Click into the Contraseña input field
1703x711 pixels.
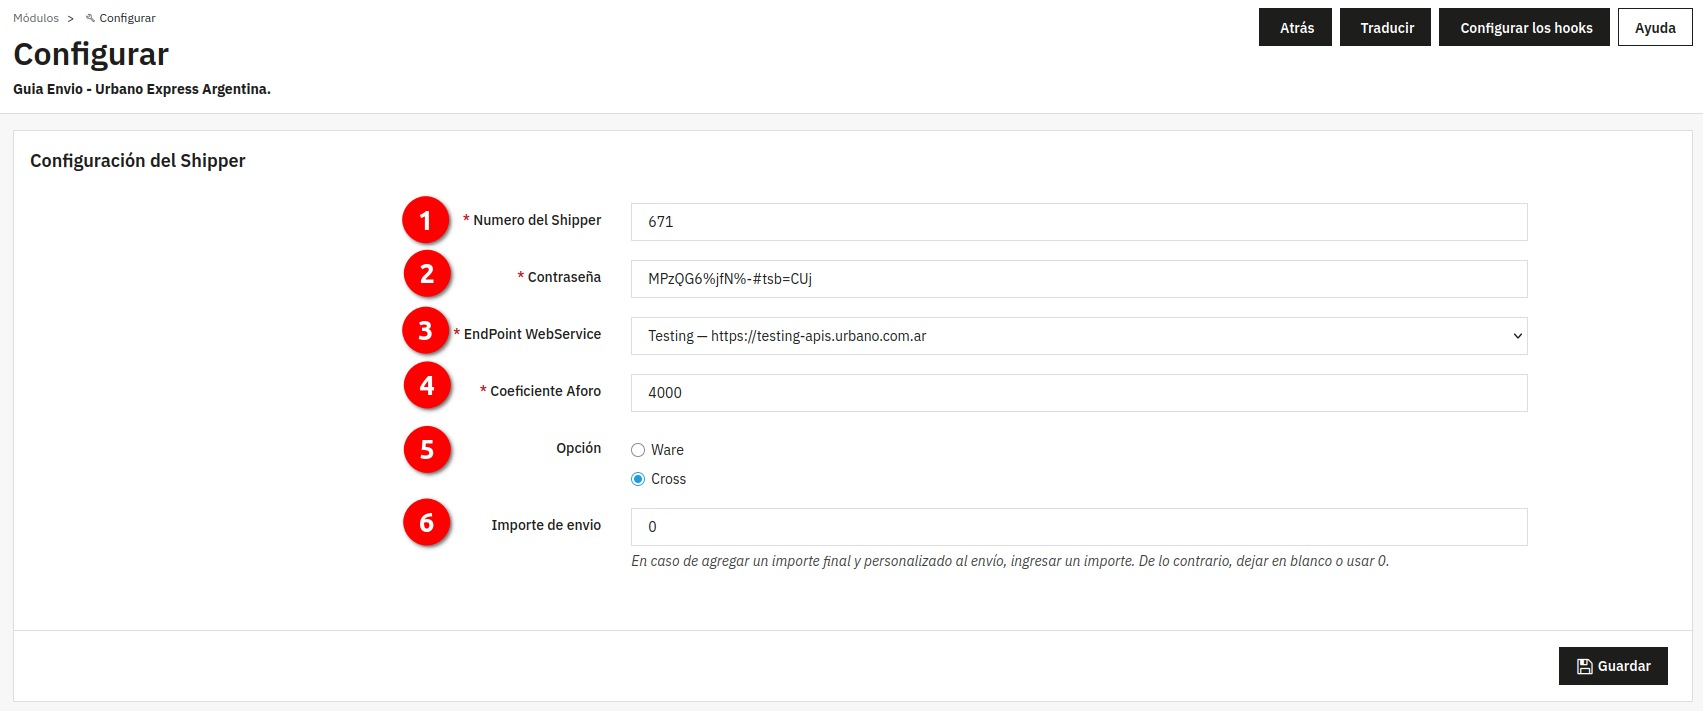[x=1078, y=279]
